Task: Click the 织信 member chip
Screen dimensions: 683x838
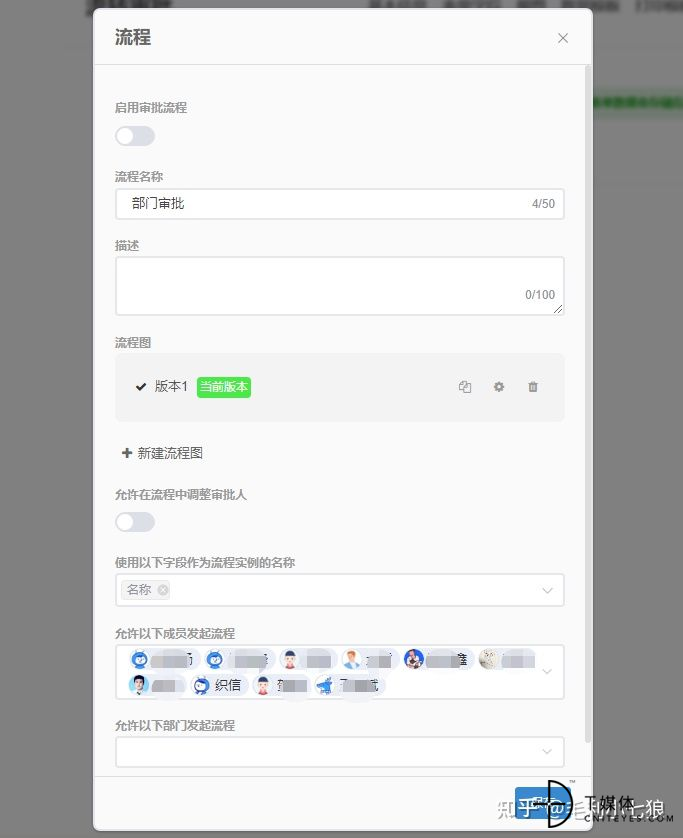Action: tap(218, 685)
